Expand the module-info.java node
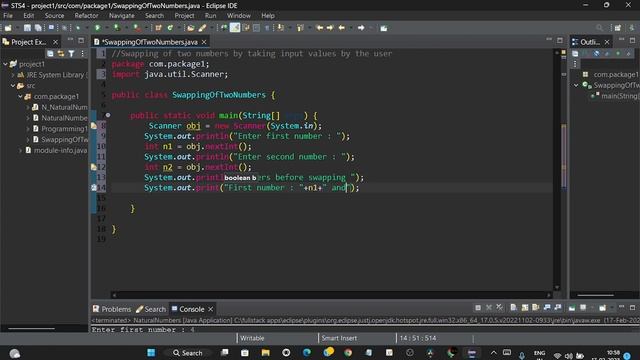This screenshot has height=360, width=640. [20, 150]
